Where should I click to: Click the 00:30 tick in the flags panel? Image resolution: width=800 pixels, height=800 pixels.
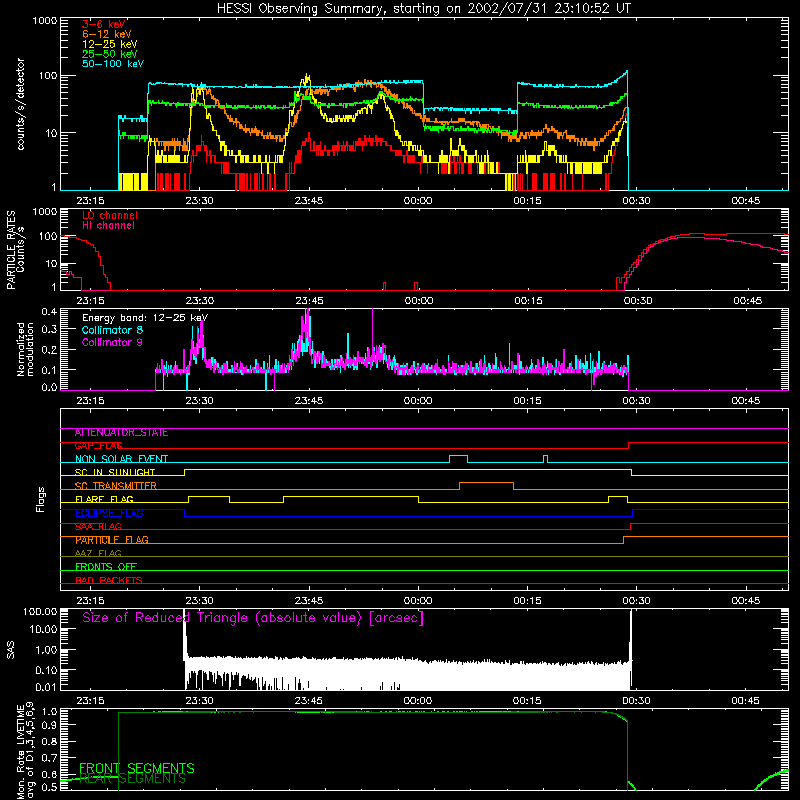tap(636, 601)
